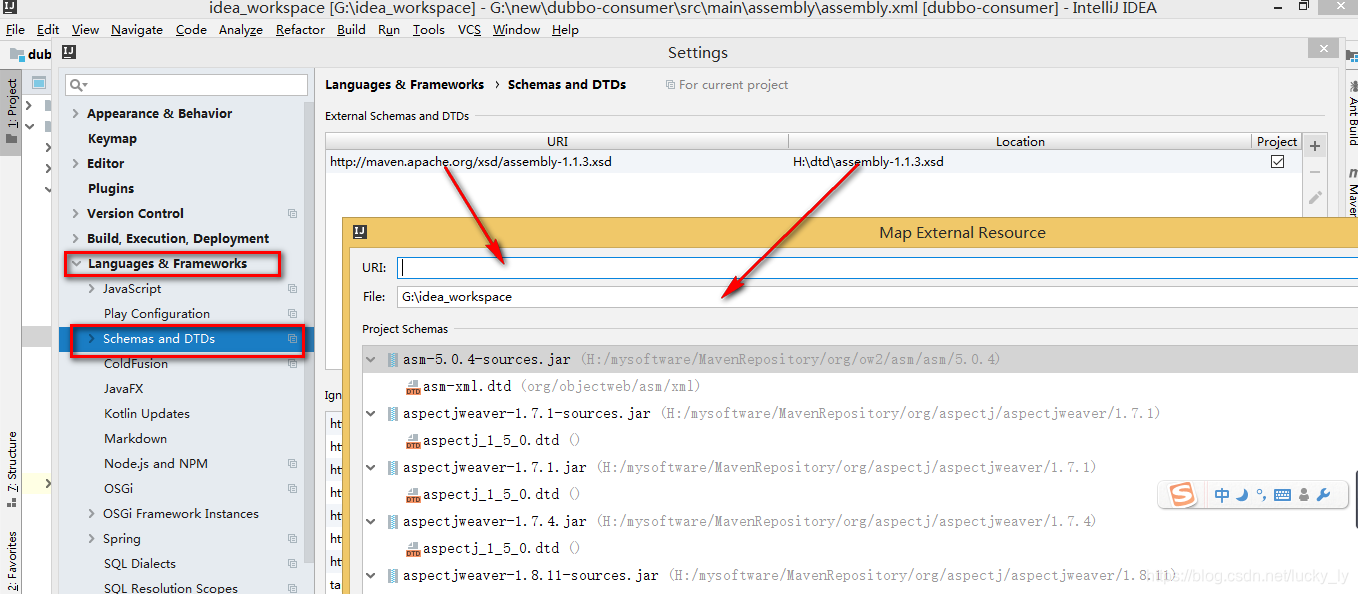Viewport: 1358px width, 594px height.
Task: Expand OSGi Framework Instances node
Action: [x=92, y=514]
